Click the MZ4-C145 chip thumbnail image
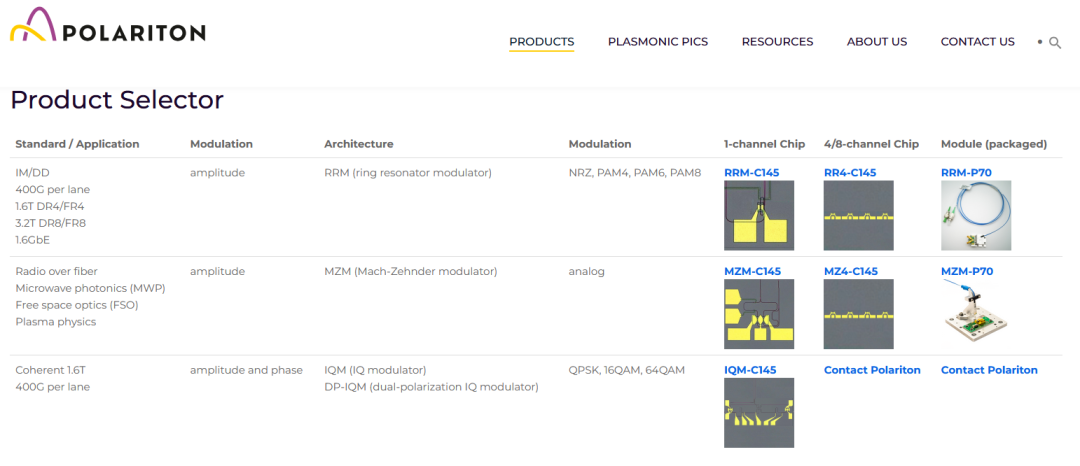Screen dimensions: 1080x466 [858, 314]
